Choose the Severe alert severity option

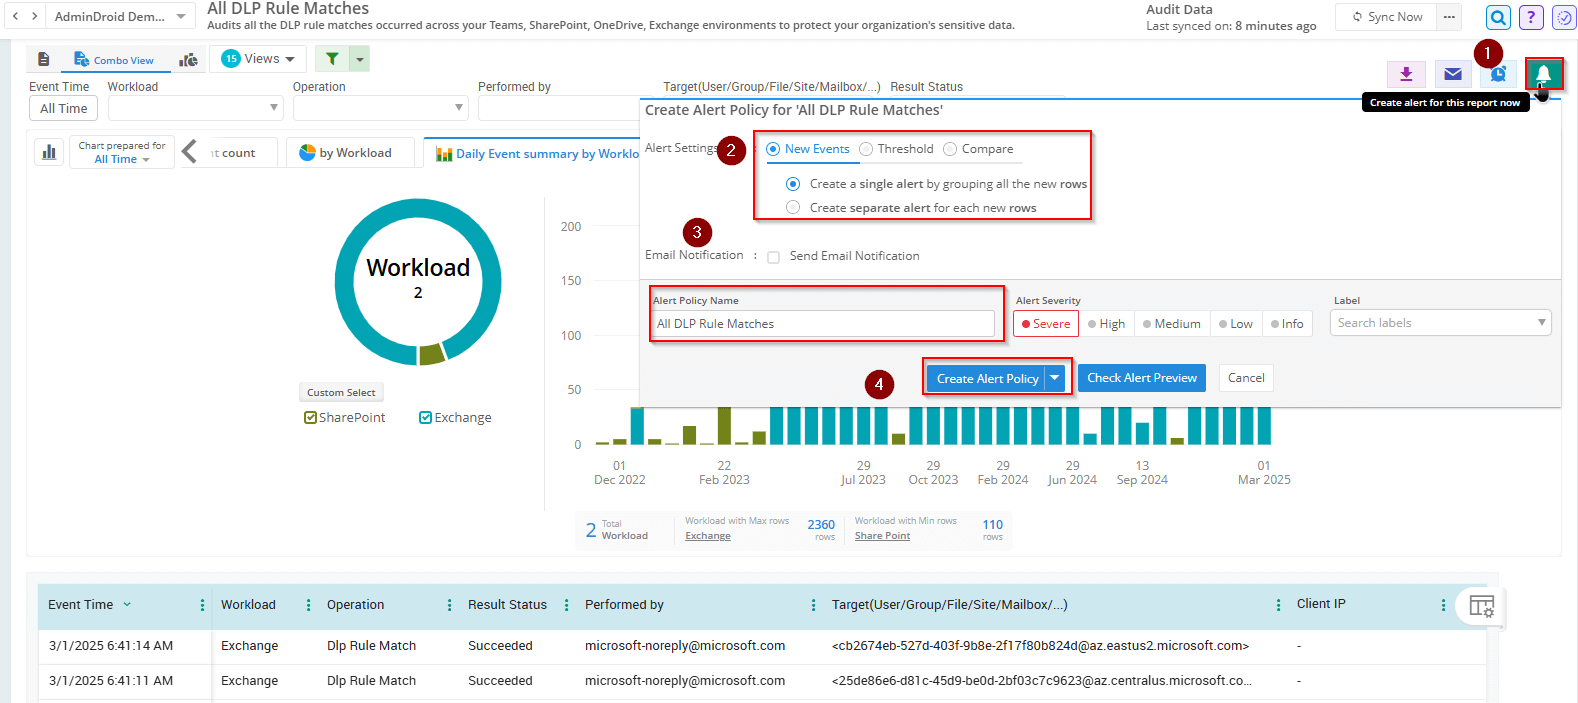coord(1046,324)
